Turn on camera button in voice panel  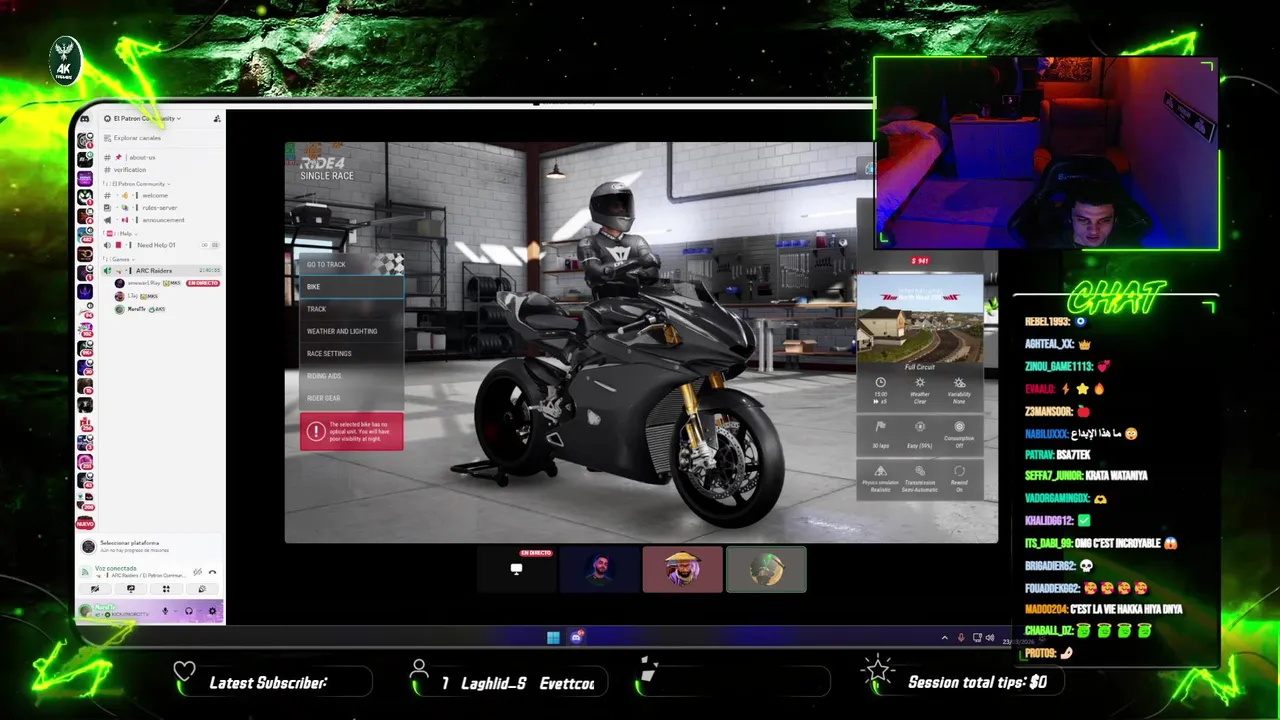click(95, 589)
